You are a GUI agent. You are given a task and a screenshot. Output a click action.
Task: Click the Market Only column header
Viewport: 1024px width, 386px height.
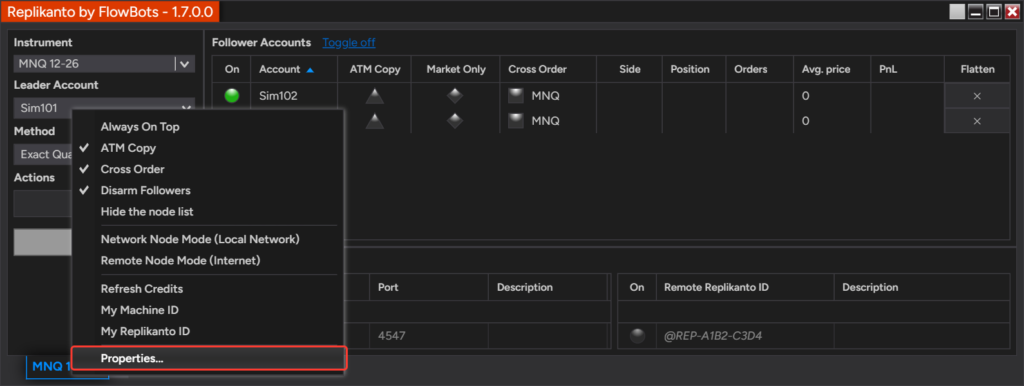[x=456, y=69]
